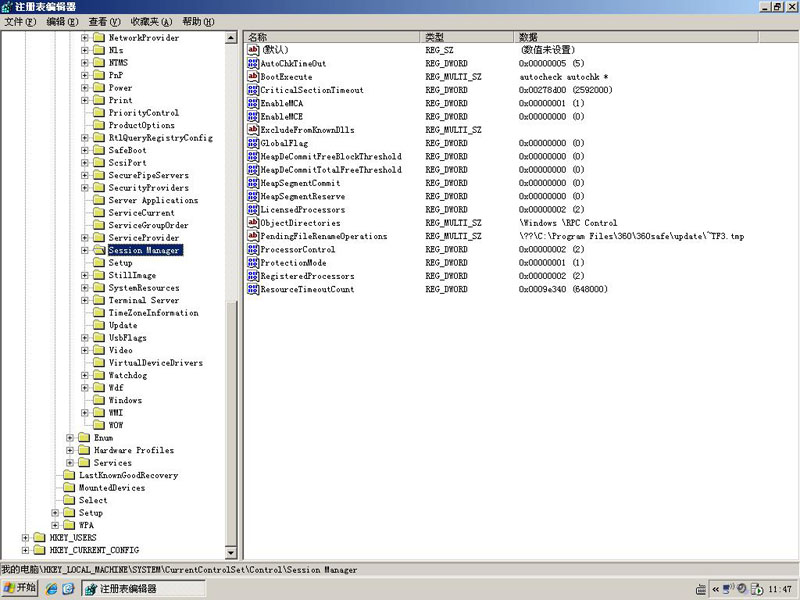Expand the Session Manager tree node
This screenshot has height=600, width=800.
85,250
